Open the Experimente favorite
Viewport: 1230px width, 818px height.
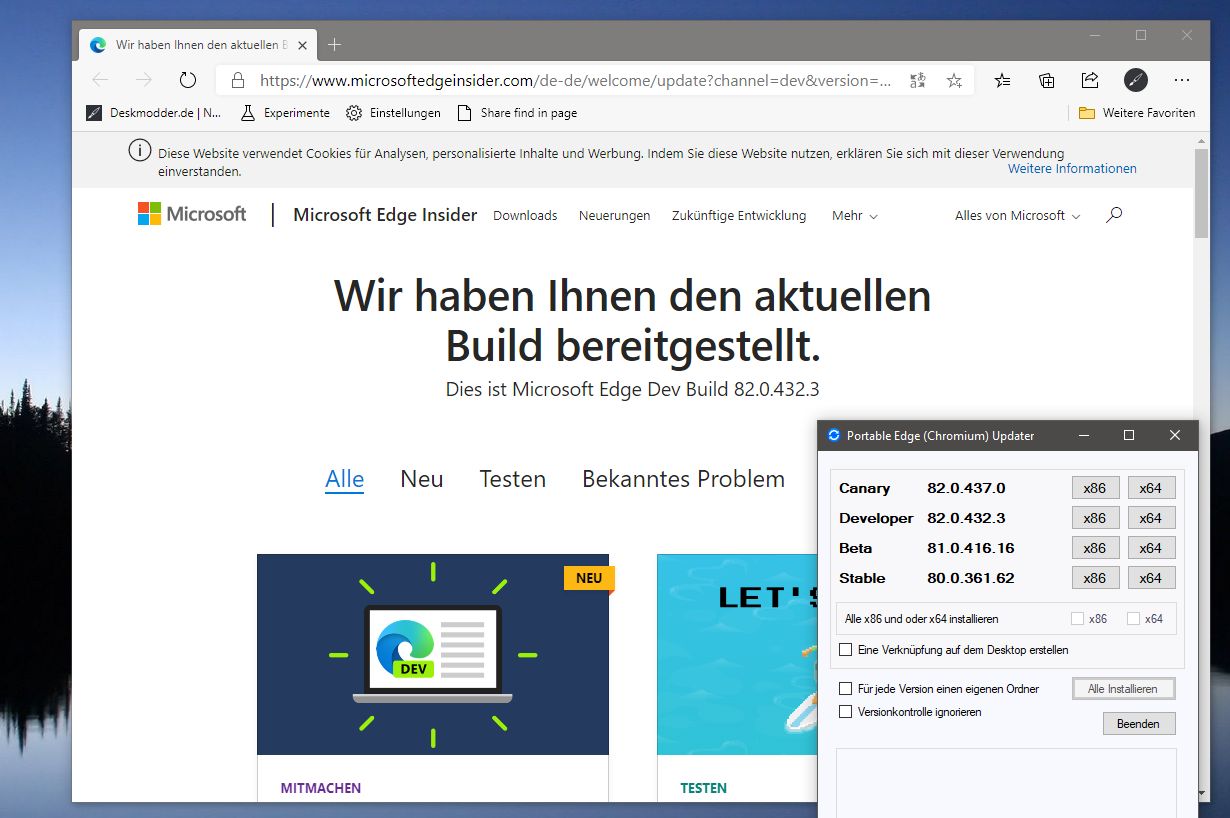pos(285,113)
